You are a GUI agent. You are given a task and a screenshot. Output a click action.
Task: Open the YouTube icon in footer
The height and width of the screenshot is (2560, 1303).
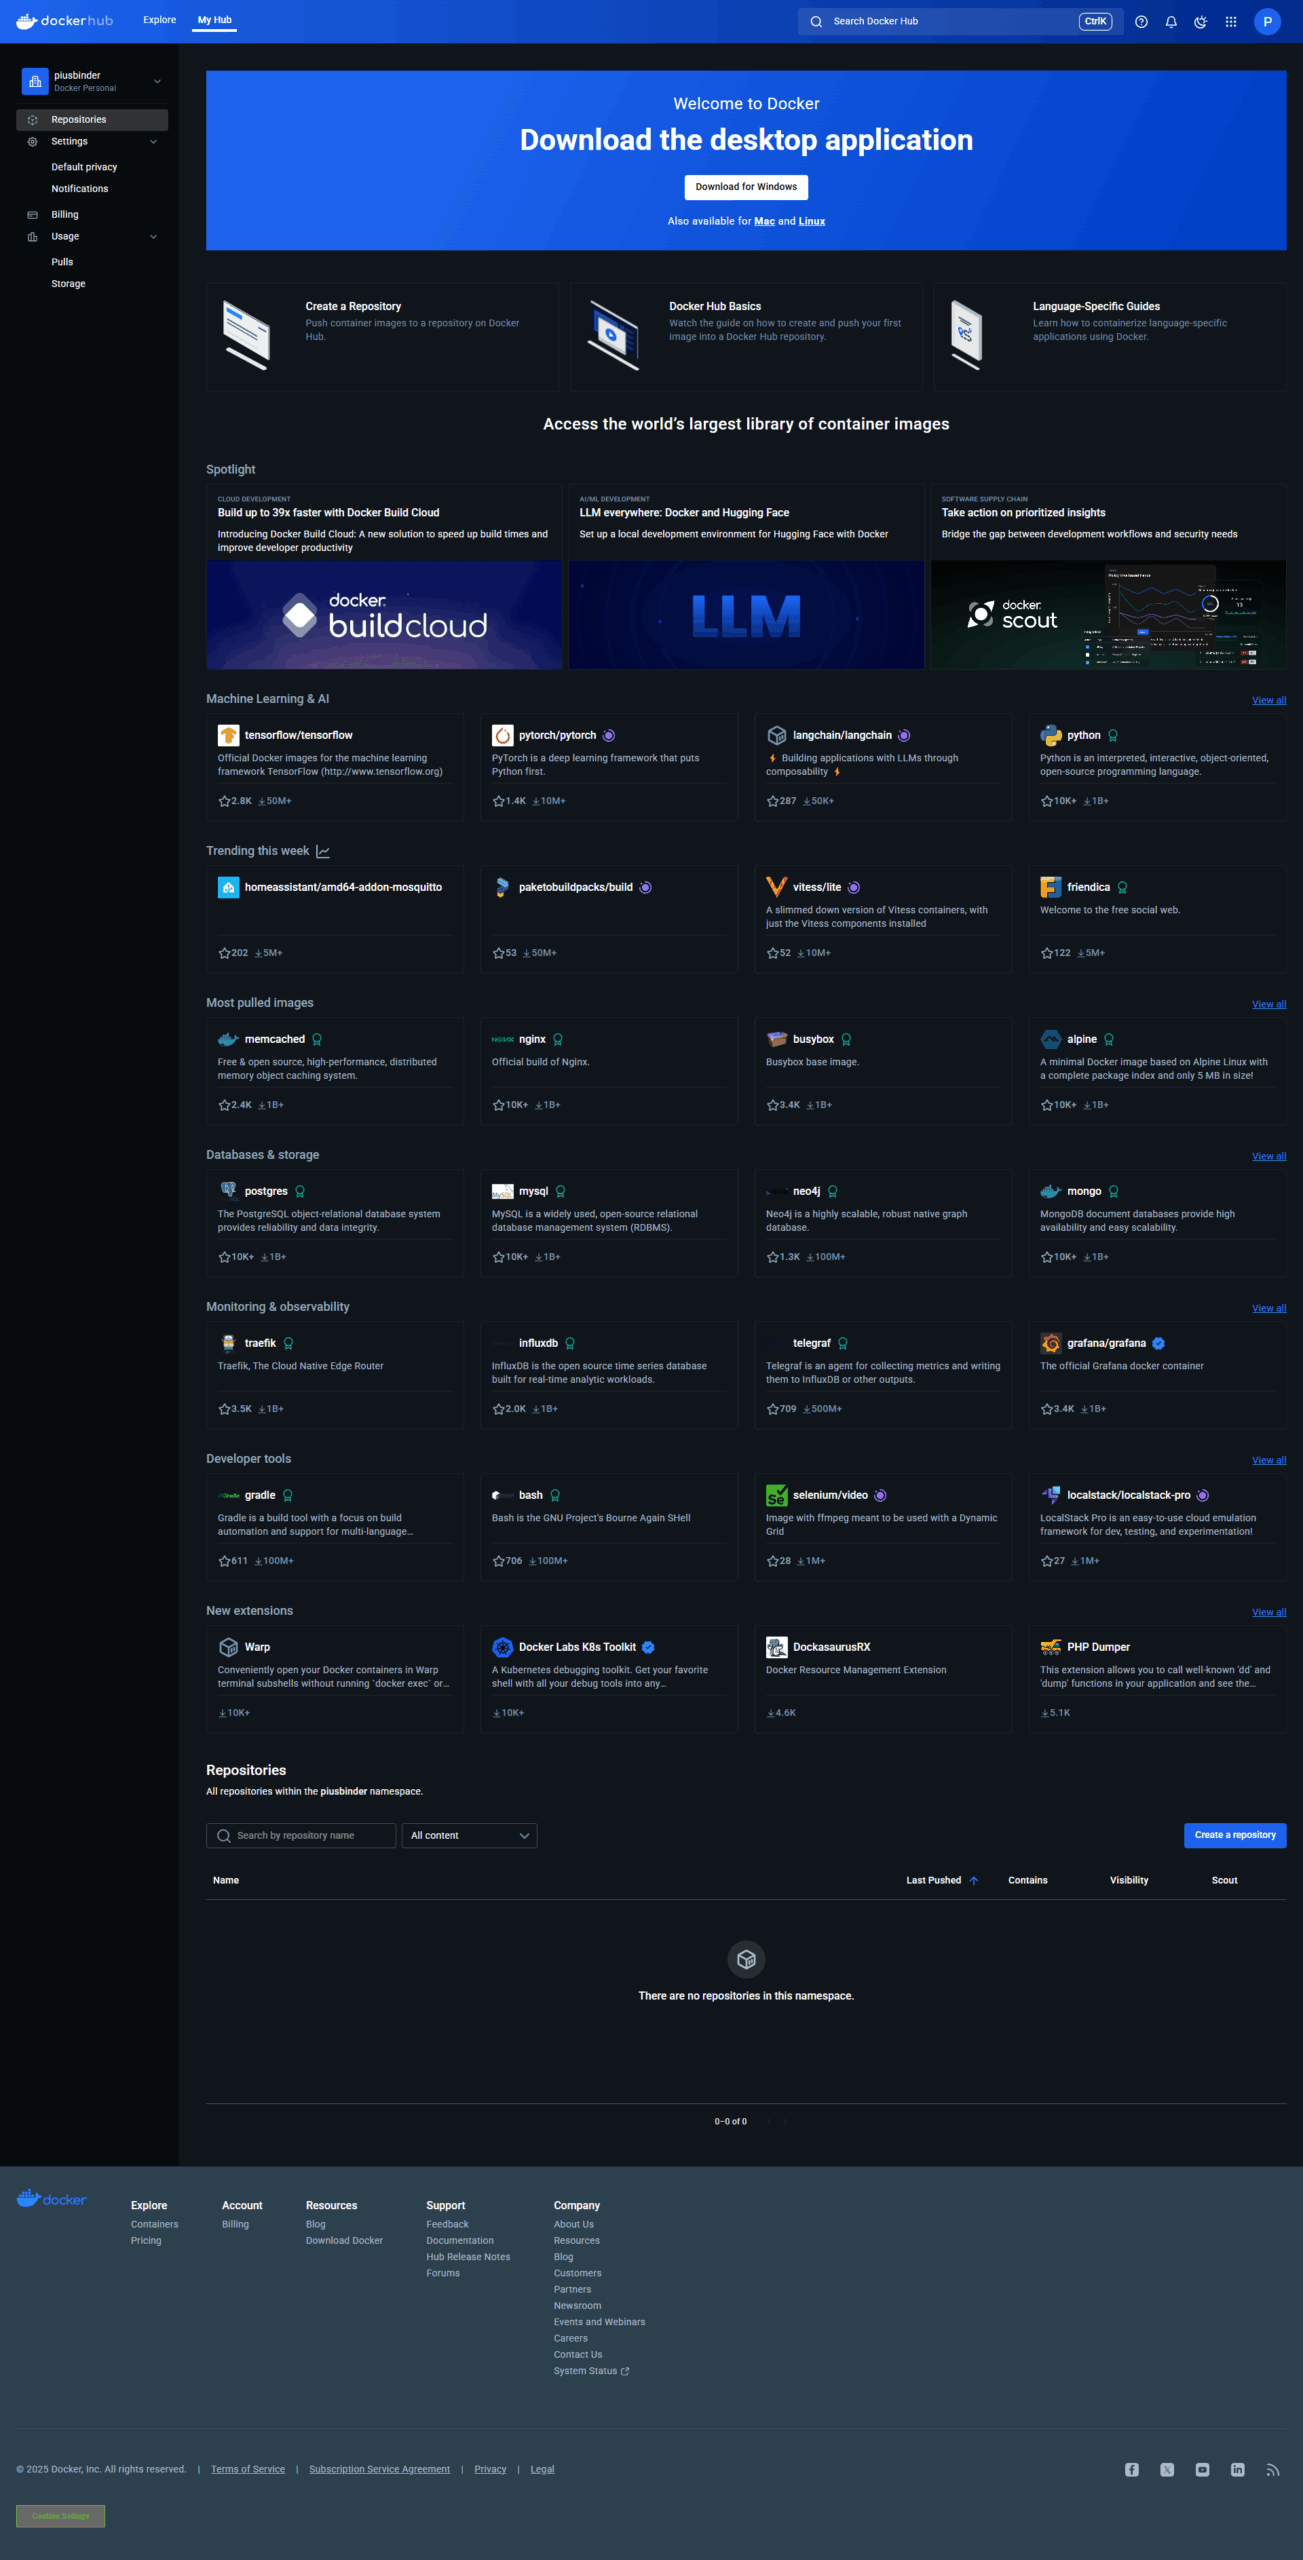[x=1202, y=2469]
